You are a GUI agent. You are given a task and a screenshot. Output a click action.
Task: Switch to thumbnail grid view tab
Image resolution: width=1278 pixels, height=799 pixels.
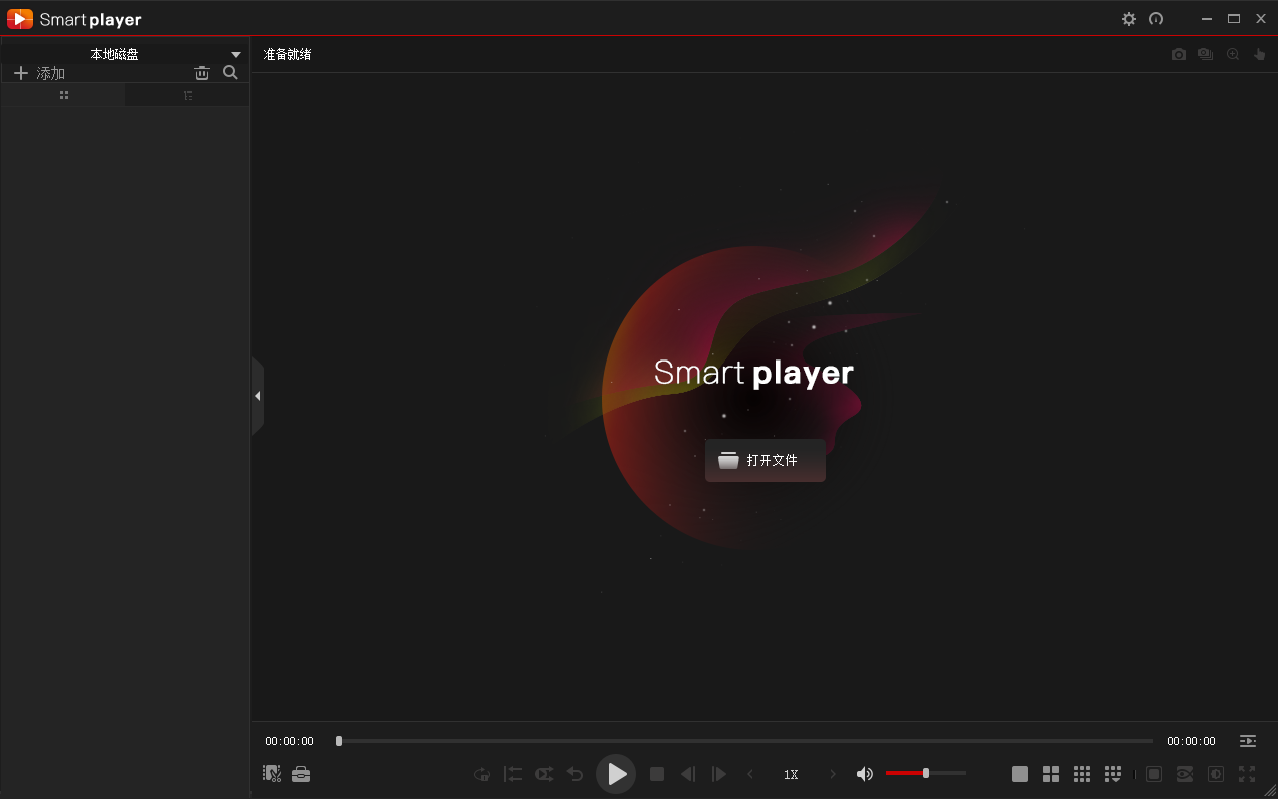[64, 95]
